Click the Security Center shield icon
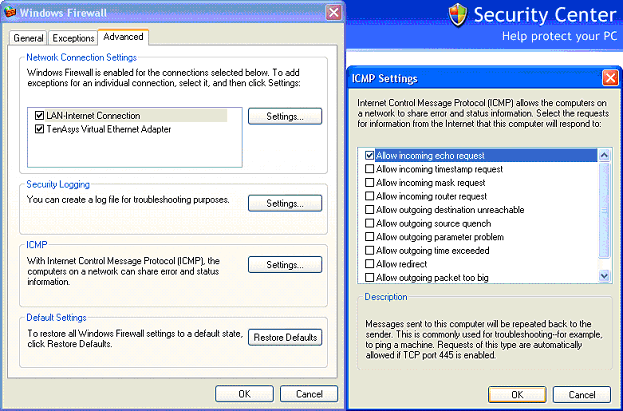The image size is (623, 411). click(x=458, y=14)
